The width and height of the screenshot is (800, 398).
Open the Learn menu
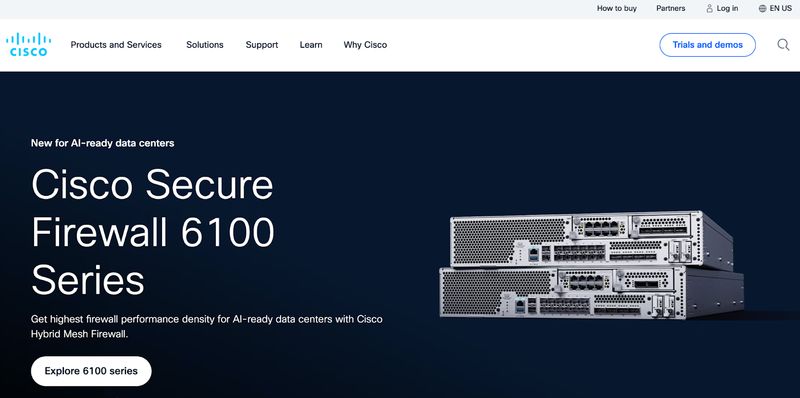pyautogui.click(x=311, y=45)
